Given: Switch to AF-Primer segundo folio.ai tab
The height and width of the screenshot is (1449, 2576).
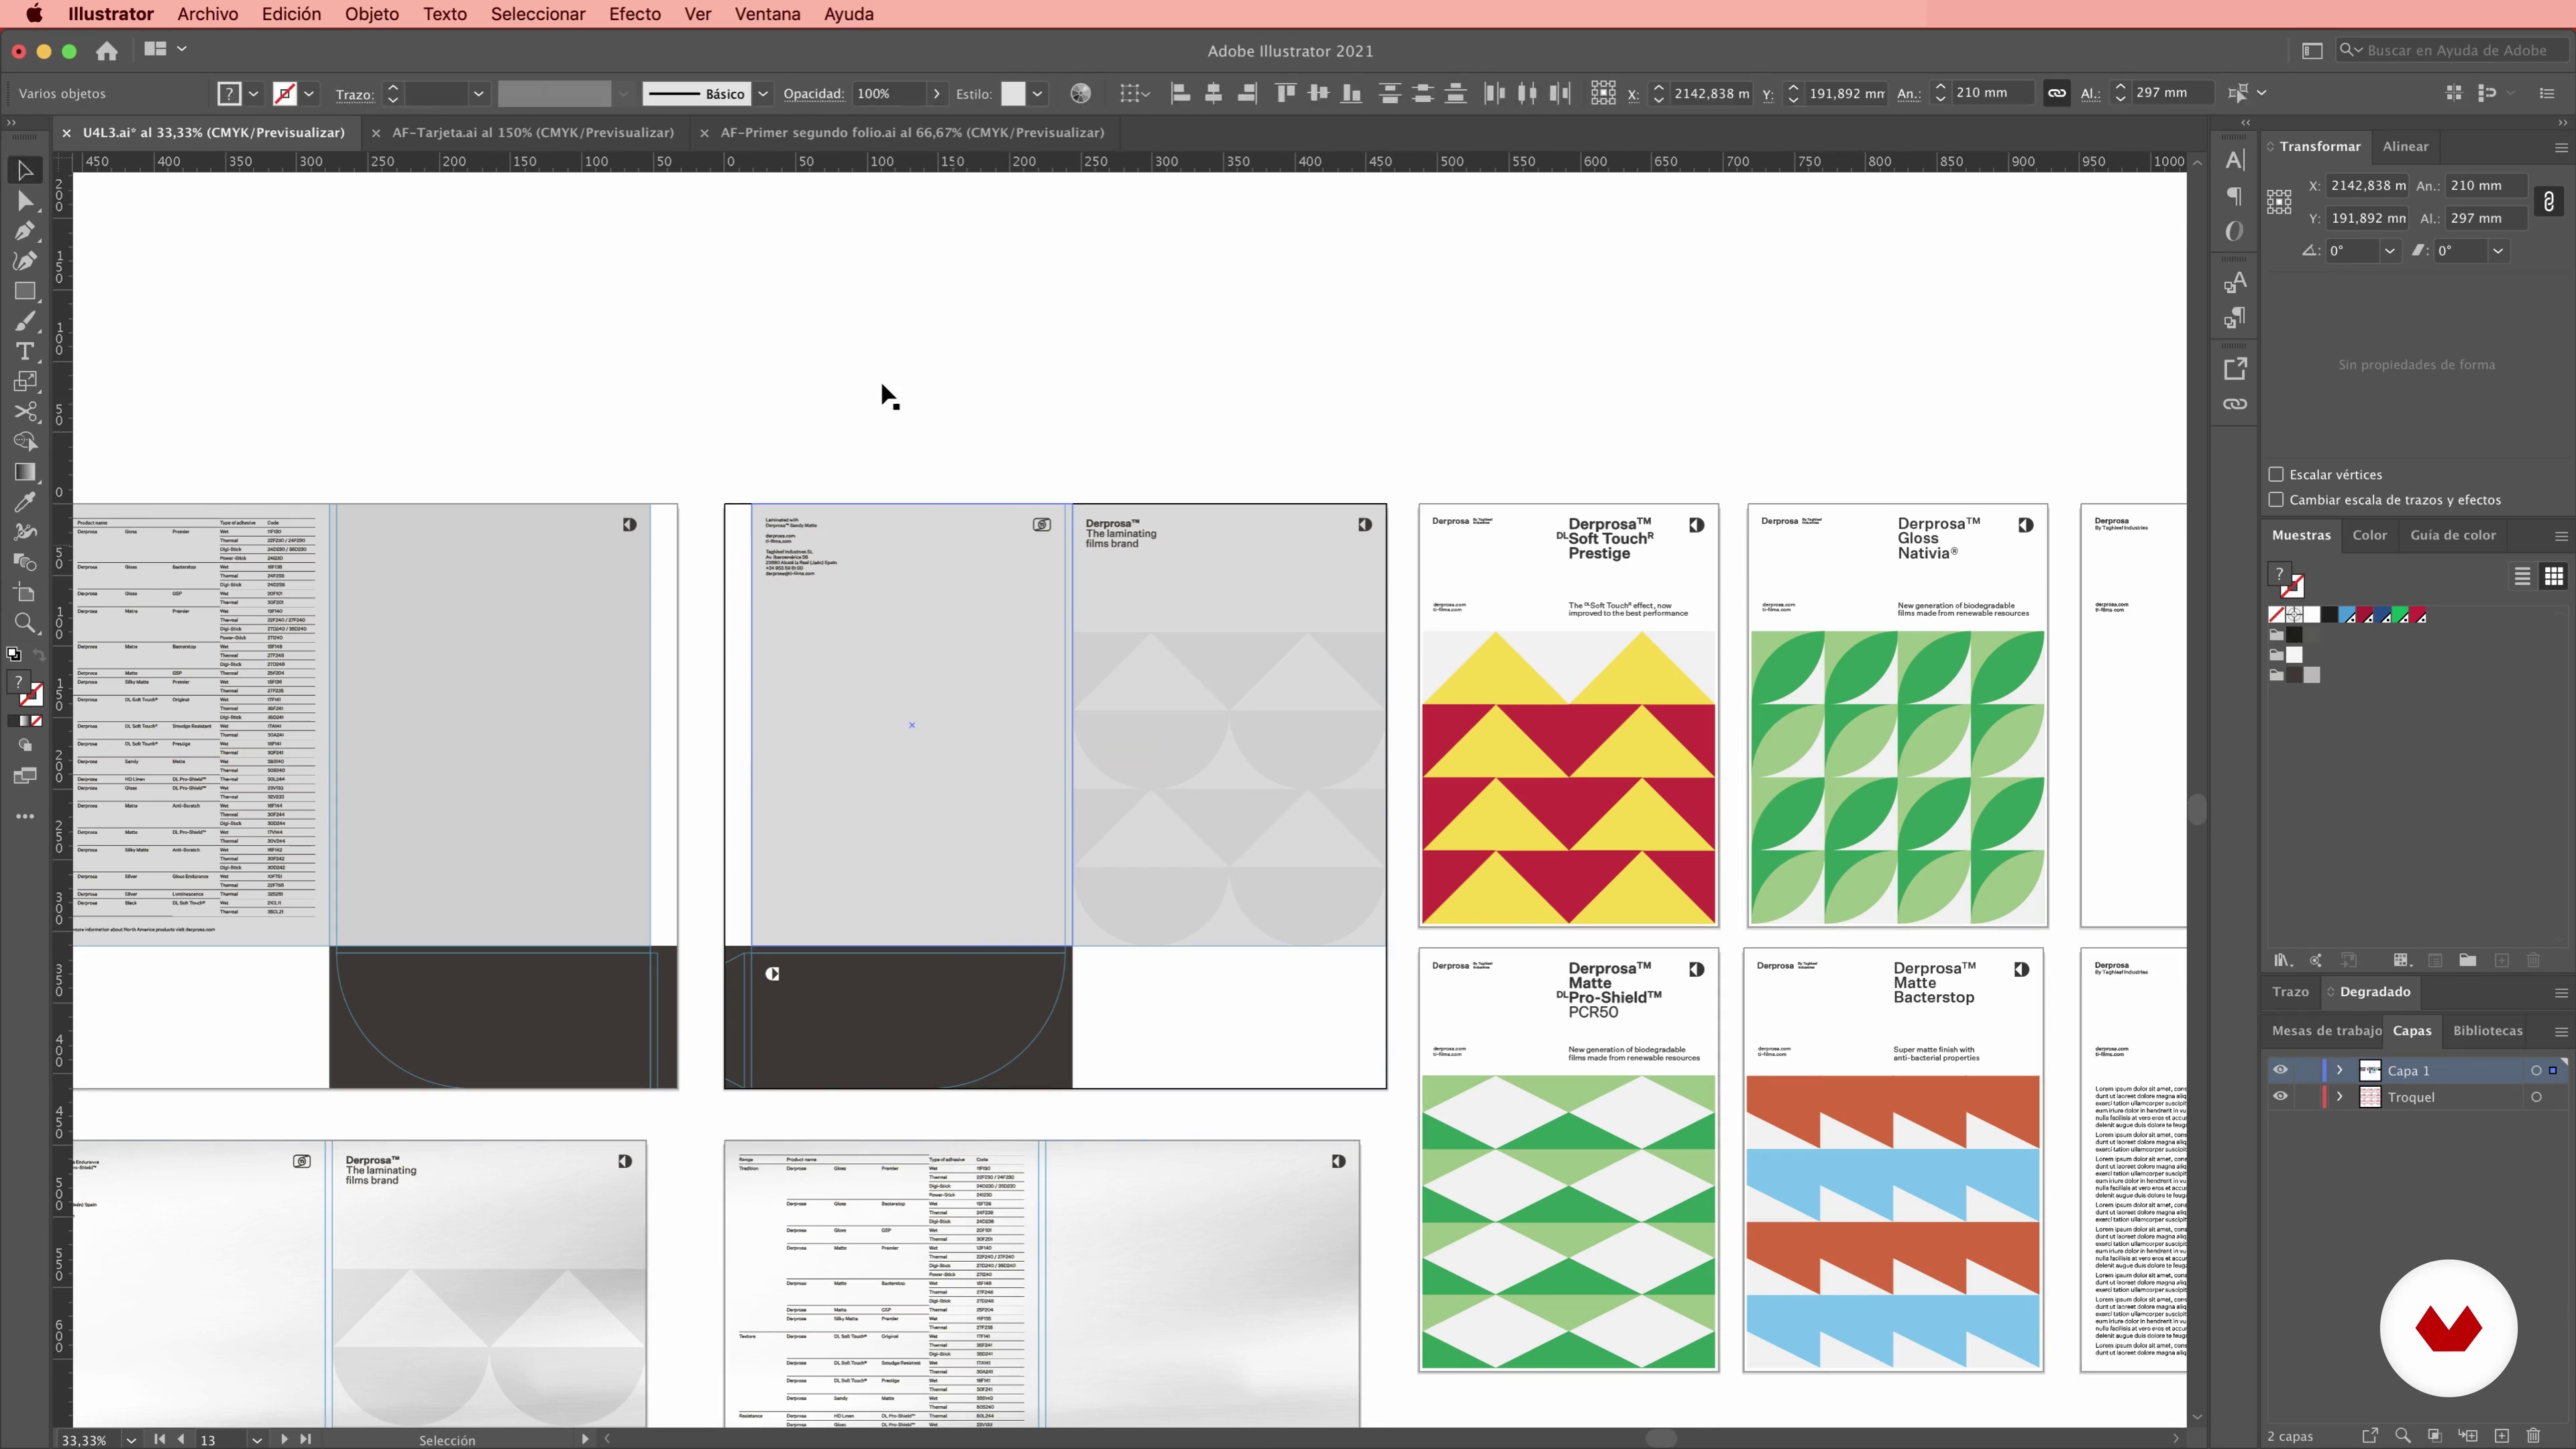Looking at the screenshot, I should coord(912,132).
